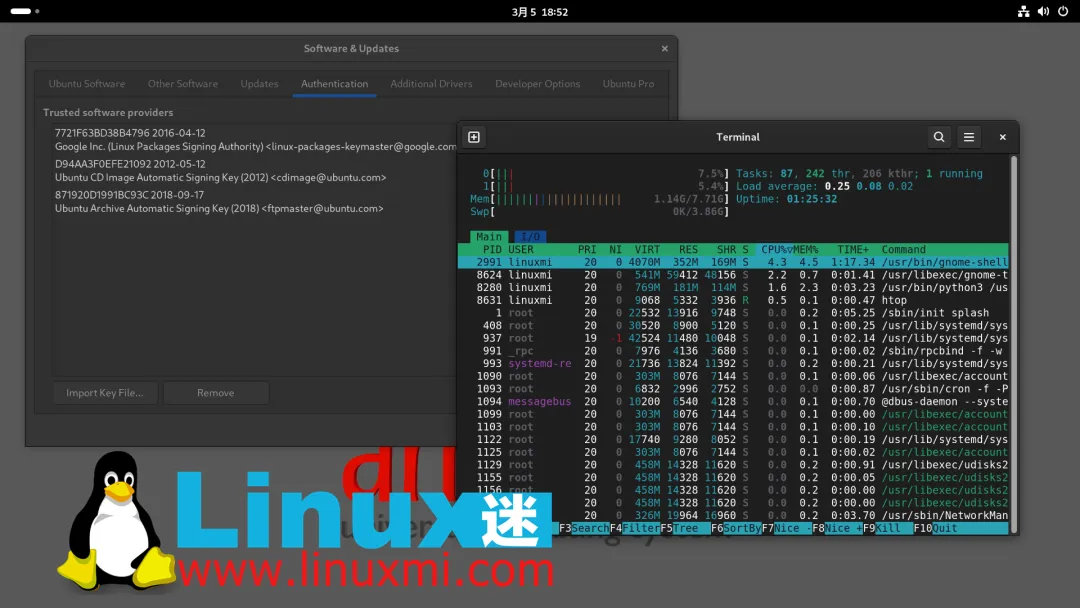The width and height of the screenshot is (1080, 608).
Task: Click the Import Key File... button
Action: [x=105, y=392]
